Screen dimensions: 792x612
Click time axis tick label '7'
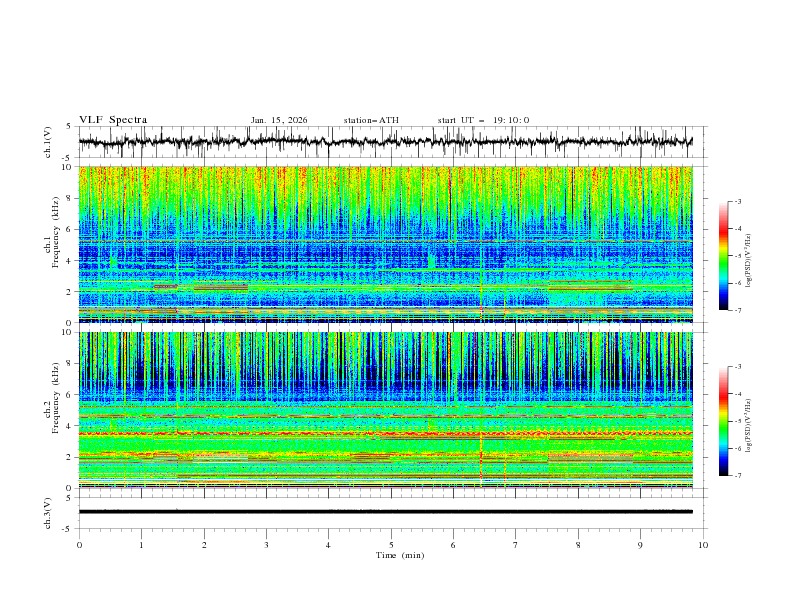[x=516, y=545]
